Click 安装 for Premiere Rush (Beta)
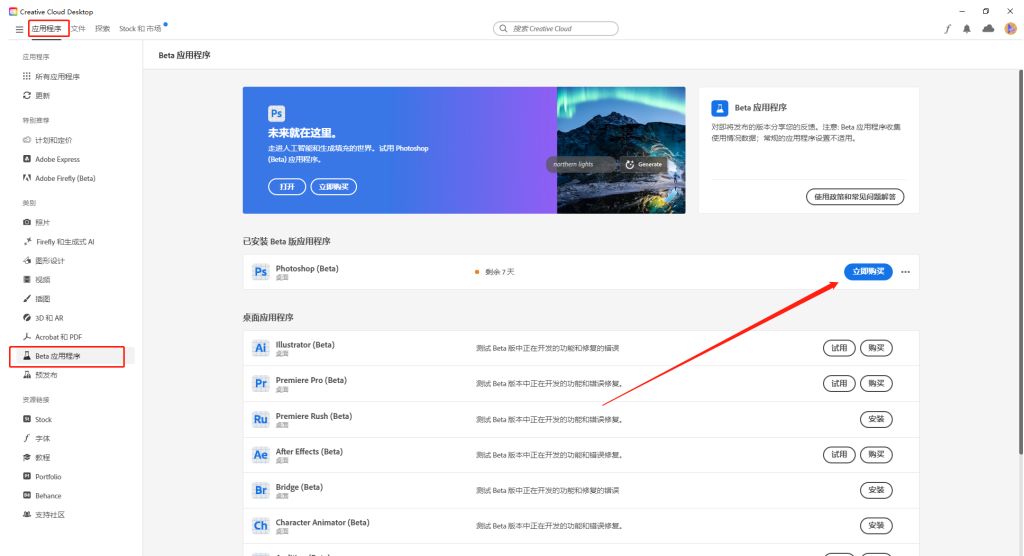The width and height of the screenshot is (1024, 556). point(876,419)
